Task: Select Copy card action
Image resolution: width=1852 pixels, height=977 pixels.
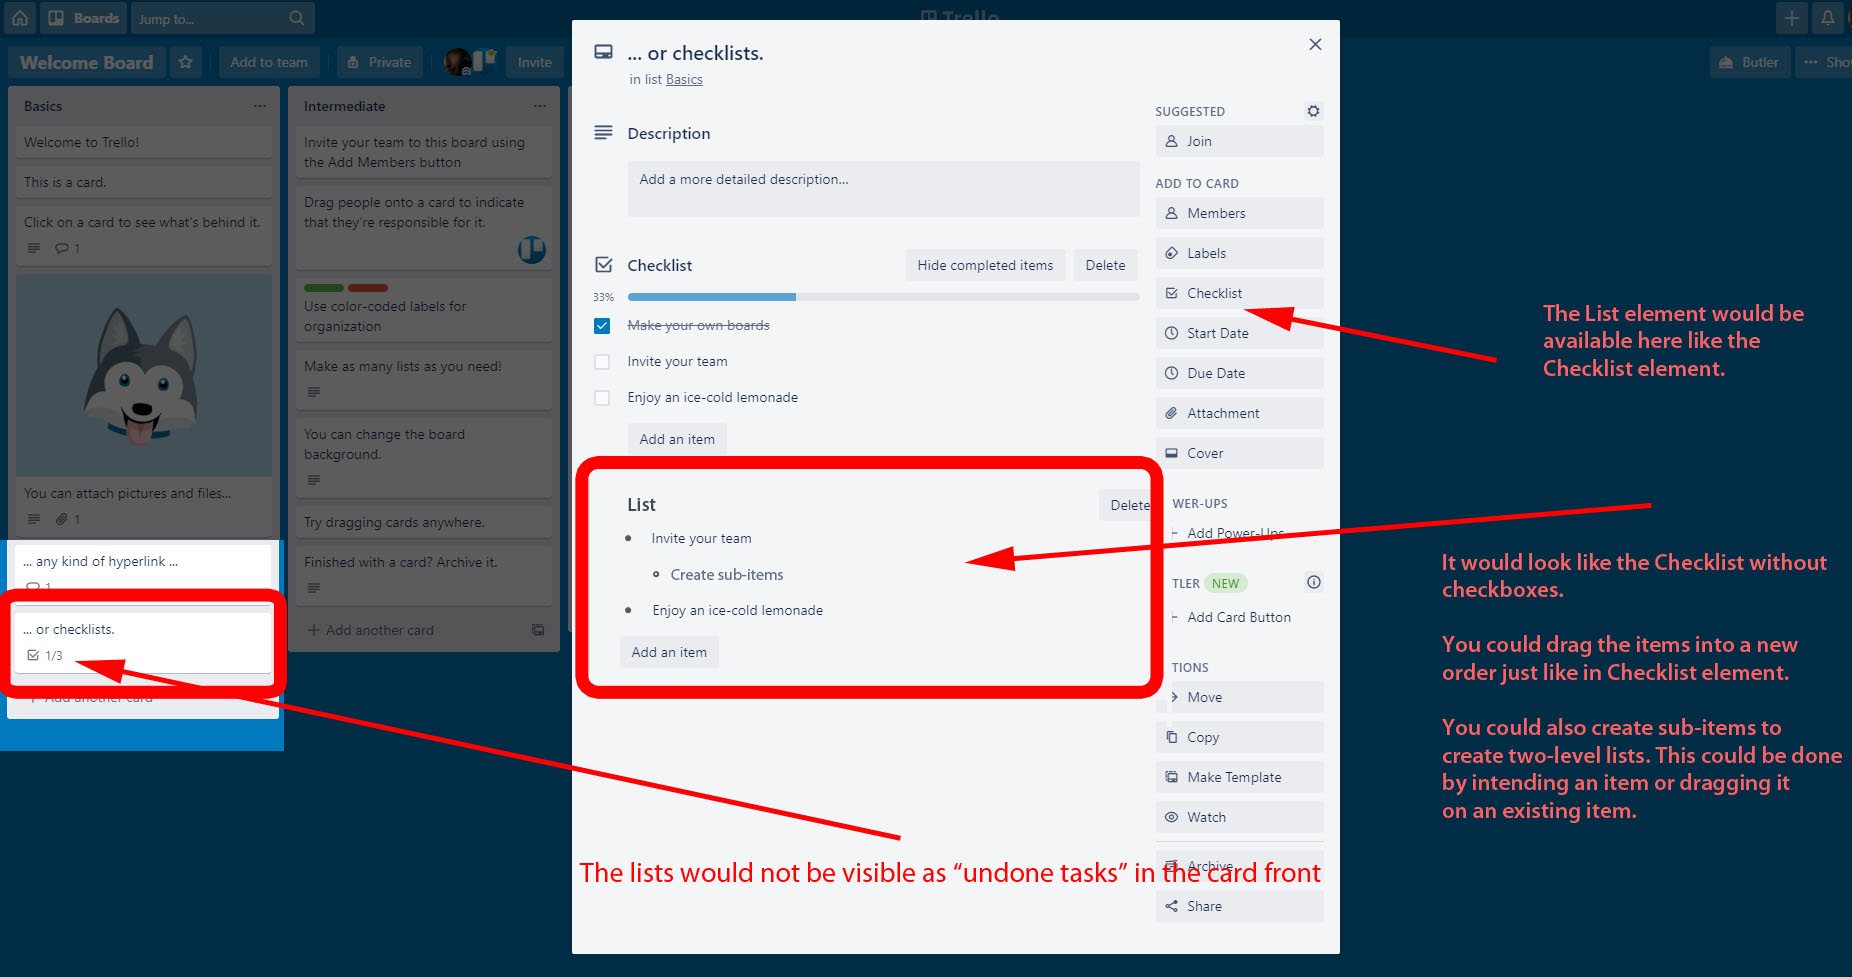Action: pyautogui.click(x=1239, y=737)
